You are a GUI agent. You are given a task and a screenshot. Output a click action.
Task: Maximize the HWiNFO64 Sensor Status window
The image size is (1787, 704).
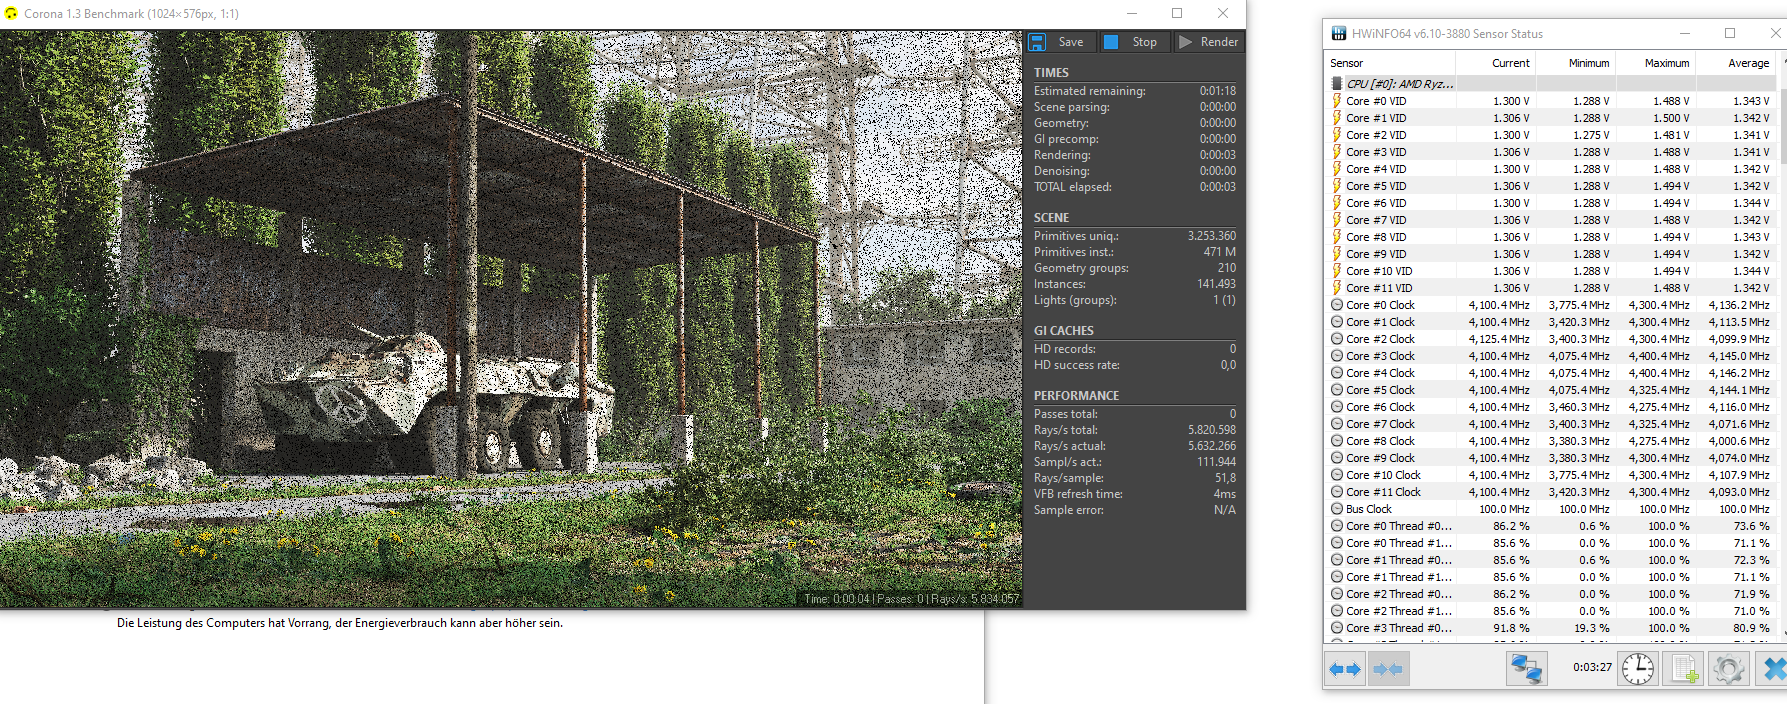1730,34
